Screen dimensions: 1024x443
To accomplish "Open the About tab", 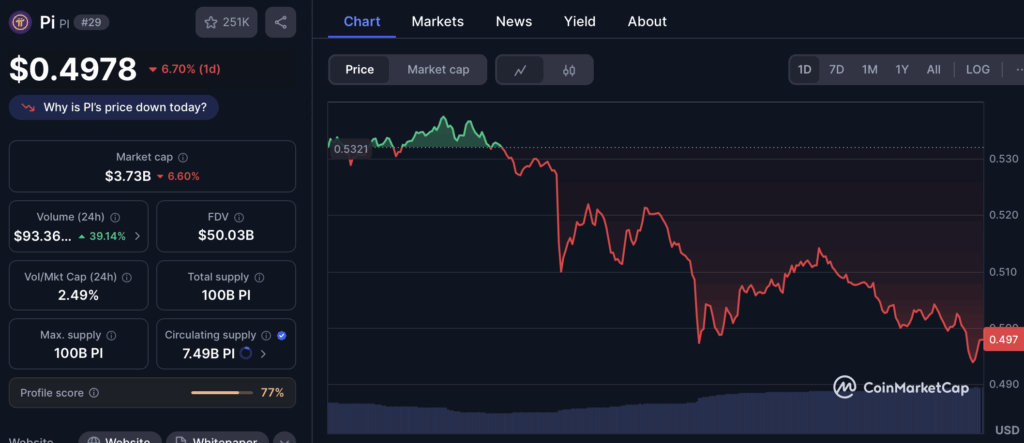I will 647,22.
